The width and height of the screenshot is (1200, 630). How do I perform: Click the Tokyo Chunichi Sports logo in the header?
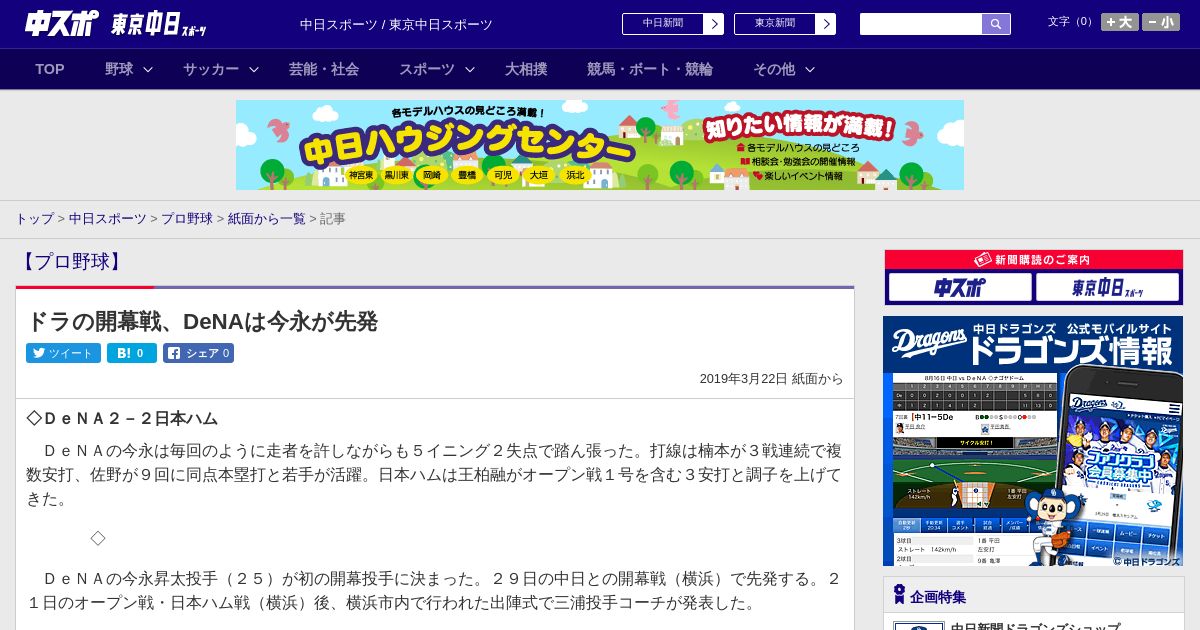tap(159, 24)
